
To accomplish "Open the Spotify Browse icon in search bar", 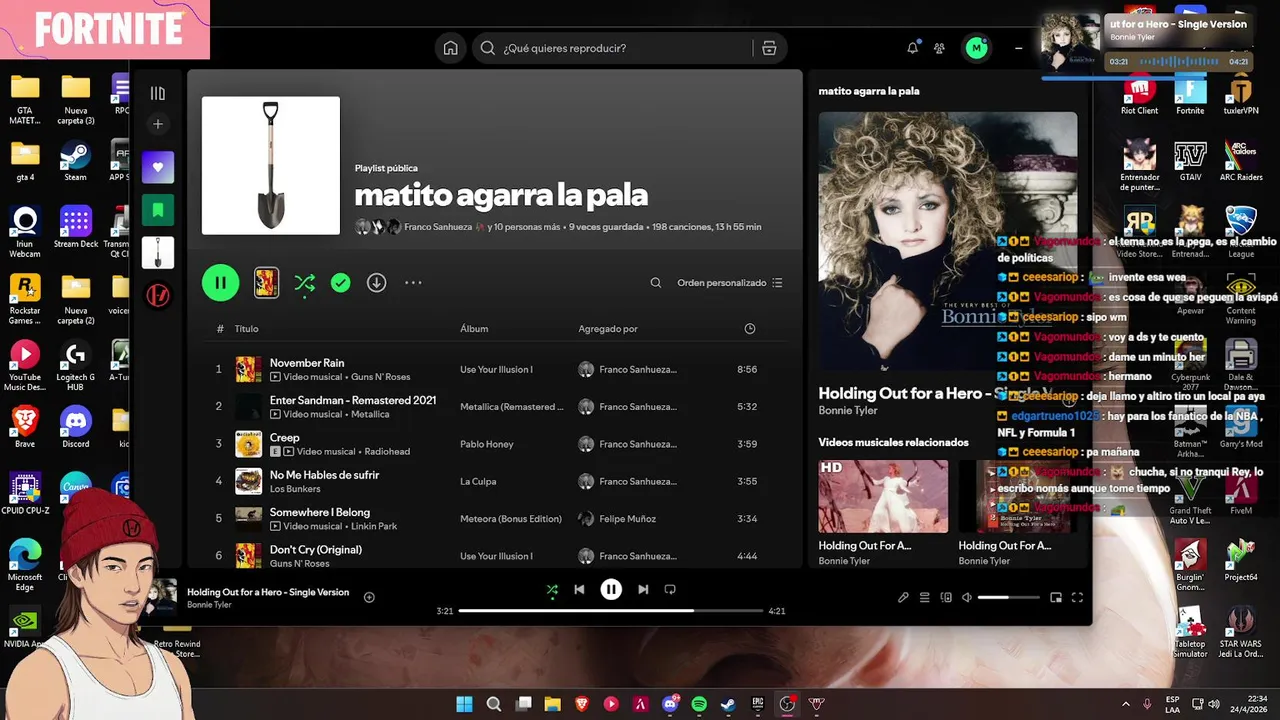I will click(769, 48).
